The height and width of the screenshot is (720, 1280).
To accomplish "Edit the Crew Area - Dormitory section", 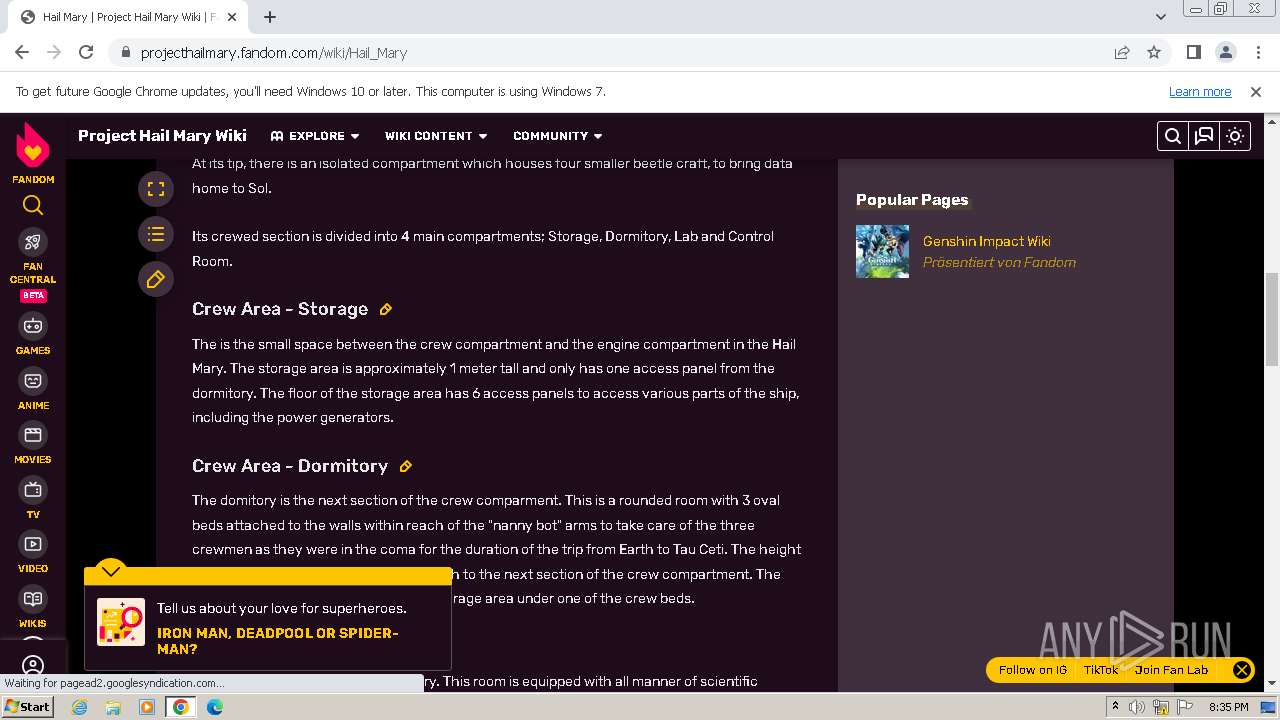I will [406, 467].
